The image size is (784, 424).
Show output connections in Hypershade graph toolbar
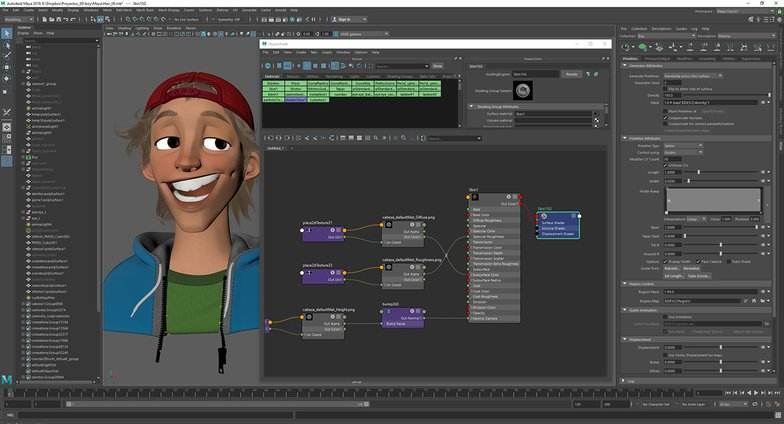click(288, 138)
